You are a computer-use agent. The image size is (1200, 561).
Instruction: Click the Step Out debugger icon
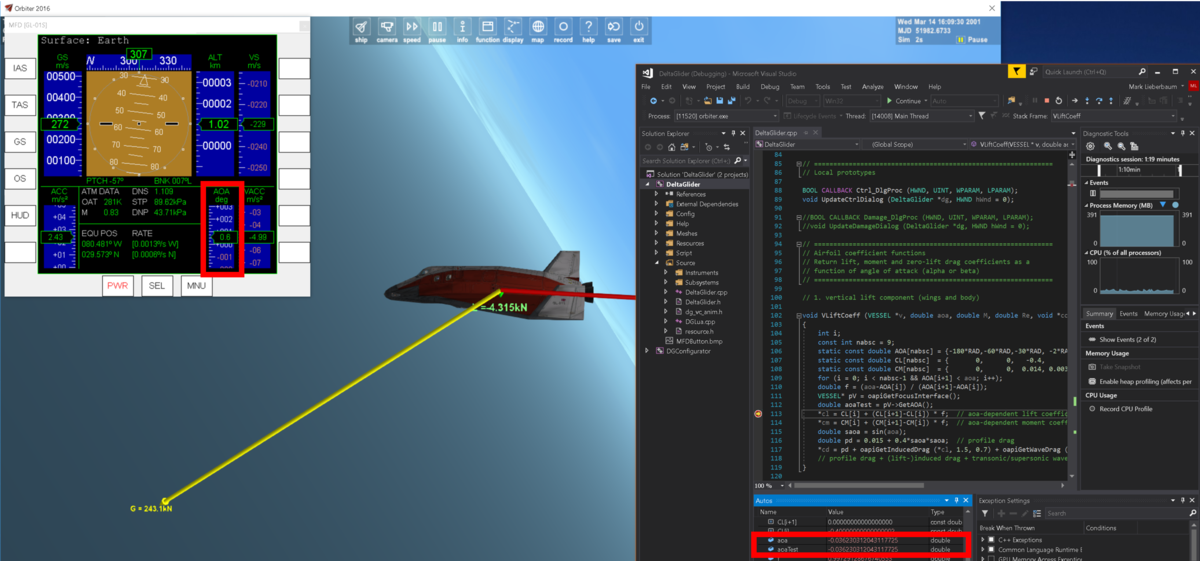point(1111,101)
